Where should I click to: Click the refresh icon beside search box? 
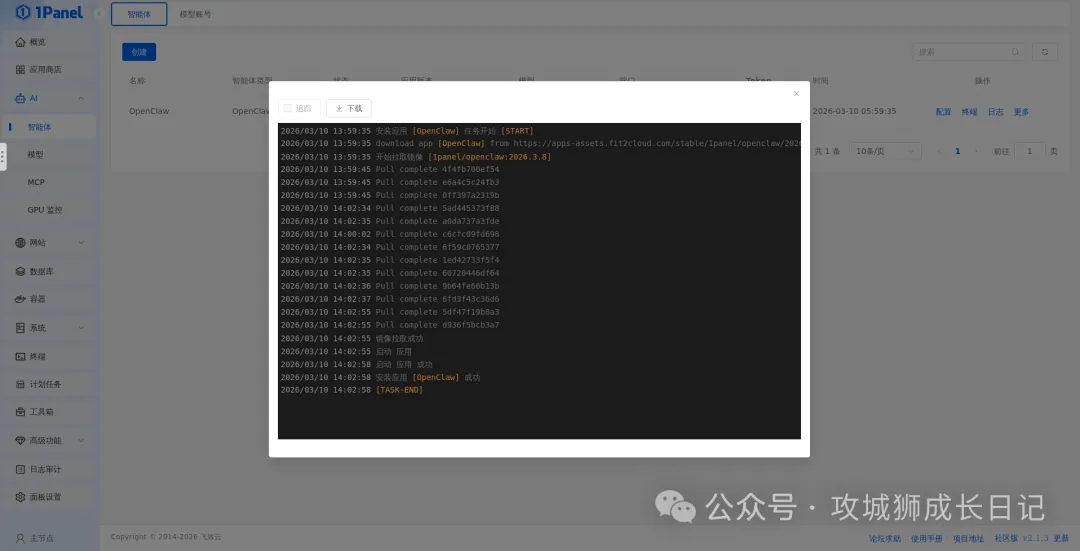coord(1044,52)
